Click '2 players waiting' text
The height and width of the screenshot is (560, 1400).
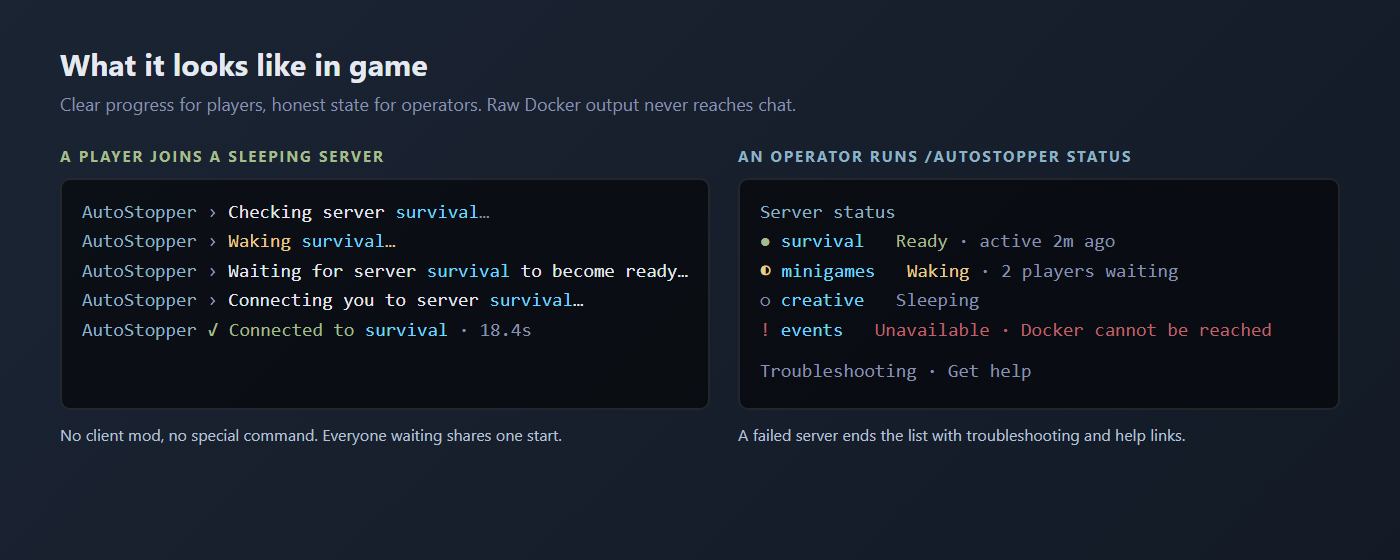tap(1089, 271)
